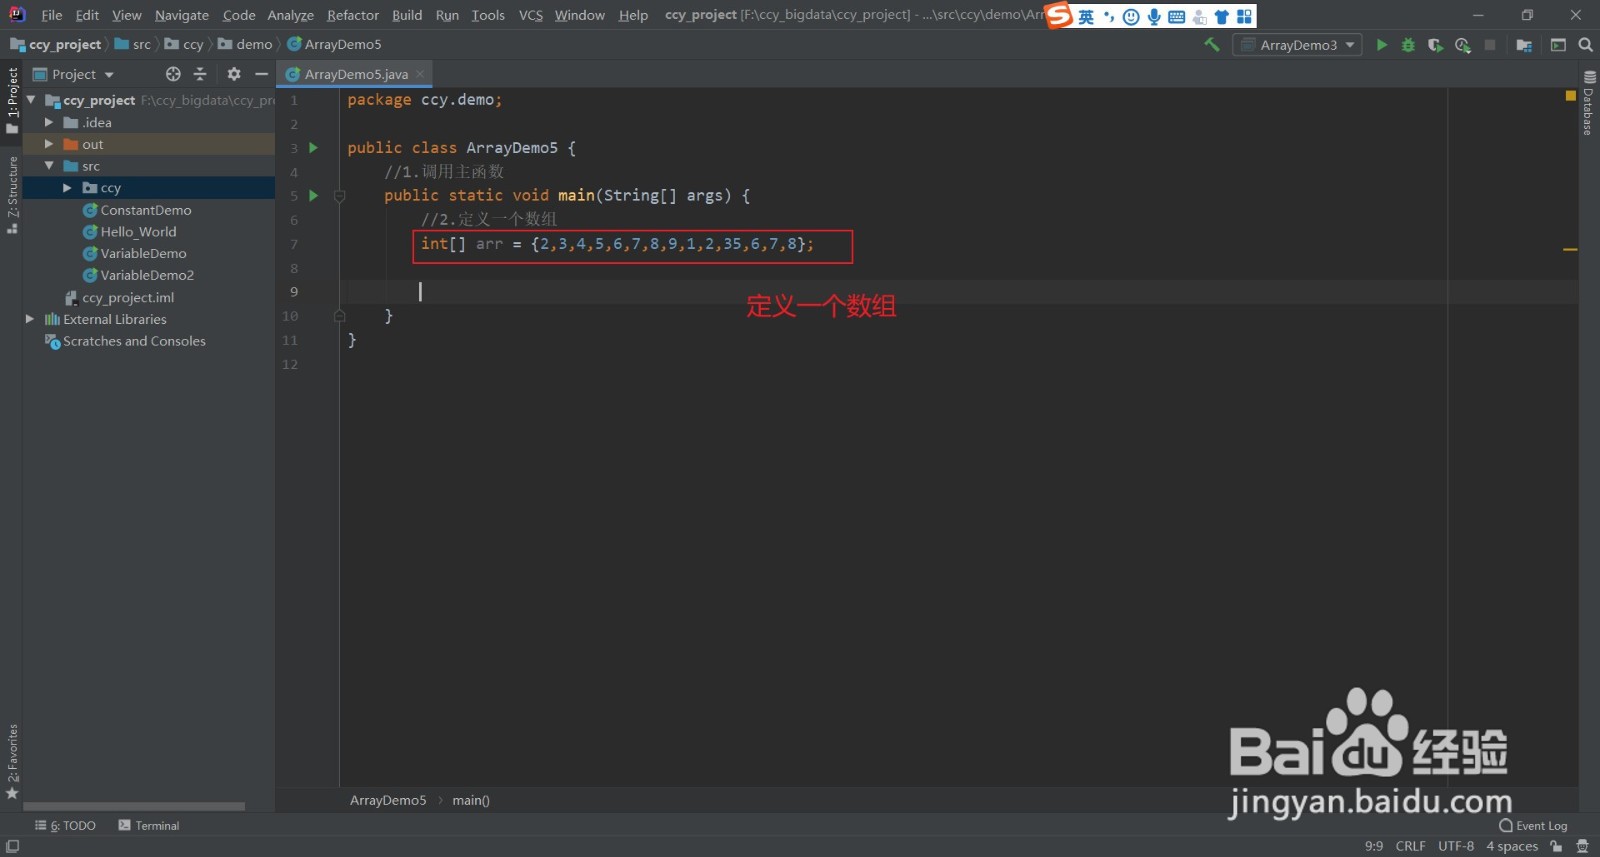1600x857 pixels.
Task: Open Project panel settings gear
Action: pos(234,74)
